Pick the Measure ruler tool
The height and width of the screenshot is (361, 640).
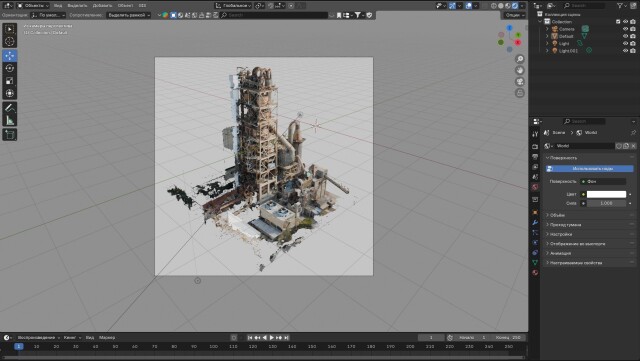click(9, 120)
